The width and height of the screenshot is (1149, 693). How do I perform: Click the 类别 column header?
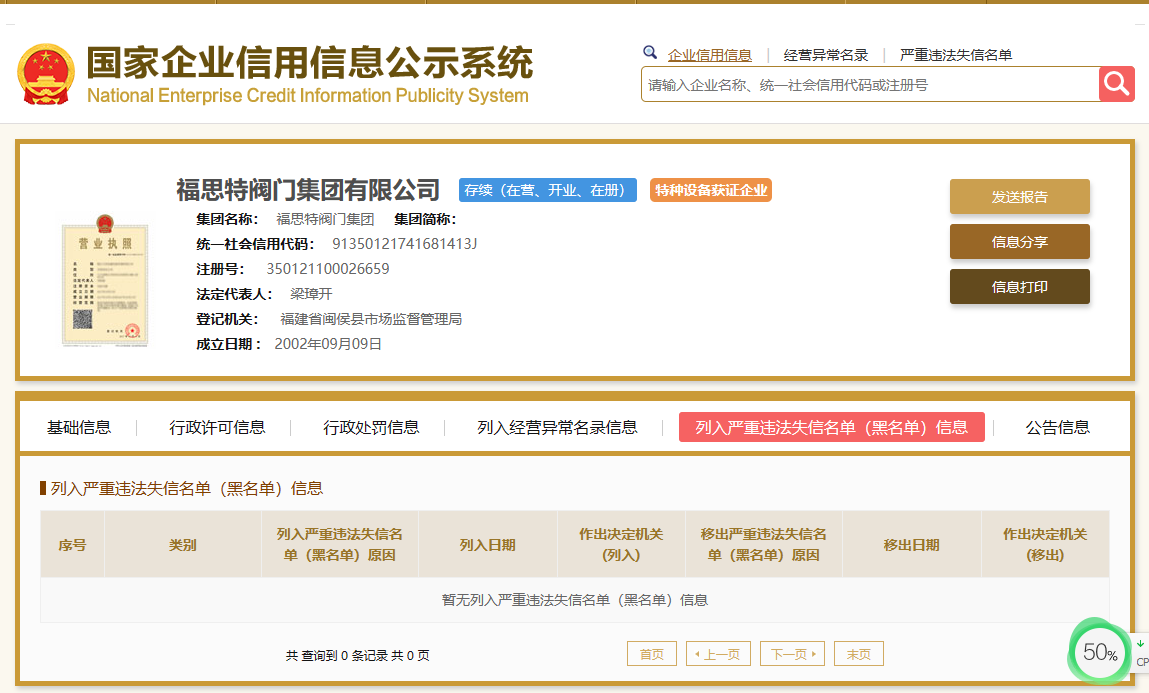(182, 544)
